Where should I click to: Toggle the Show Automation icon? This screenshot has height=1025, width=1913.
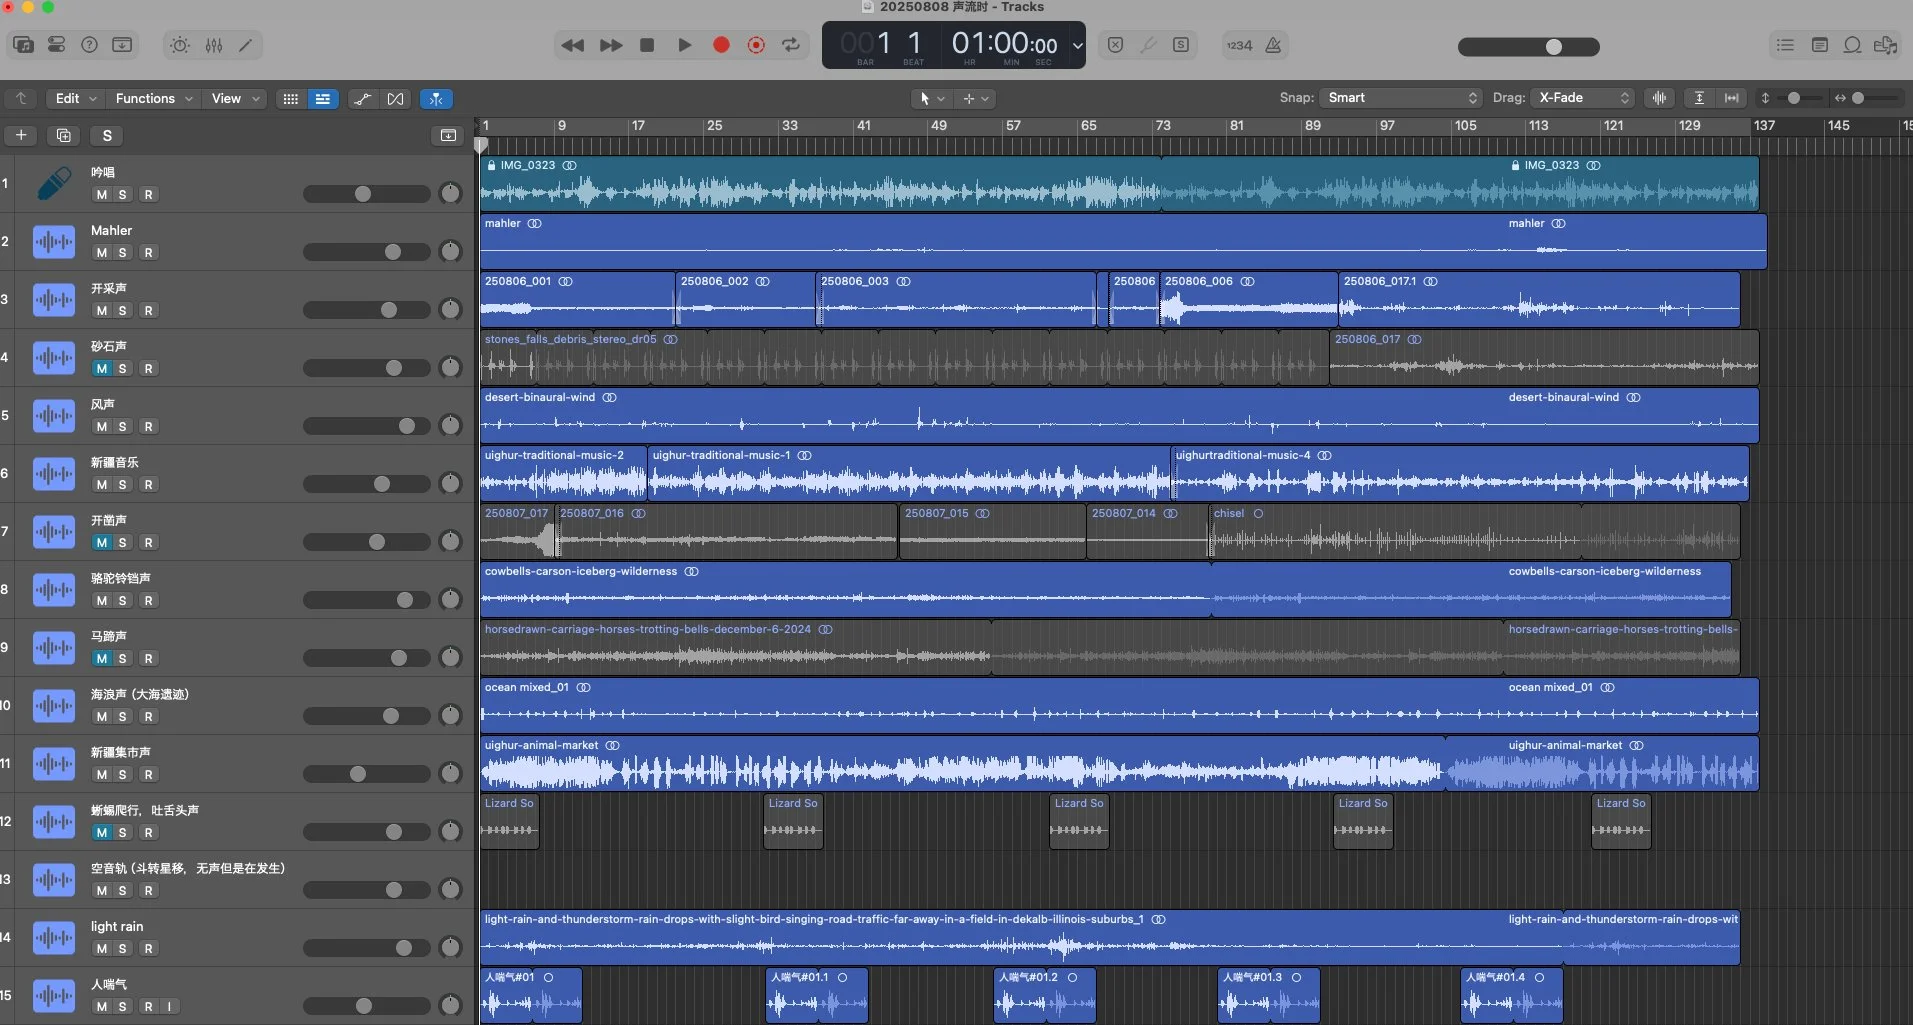click(x=363, y=99)
